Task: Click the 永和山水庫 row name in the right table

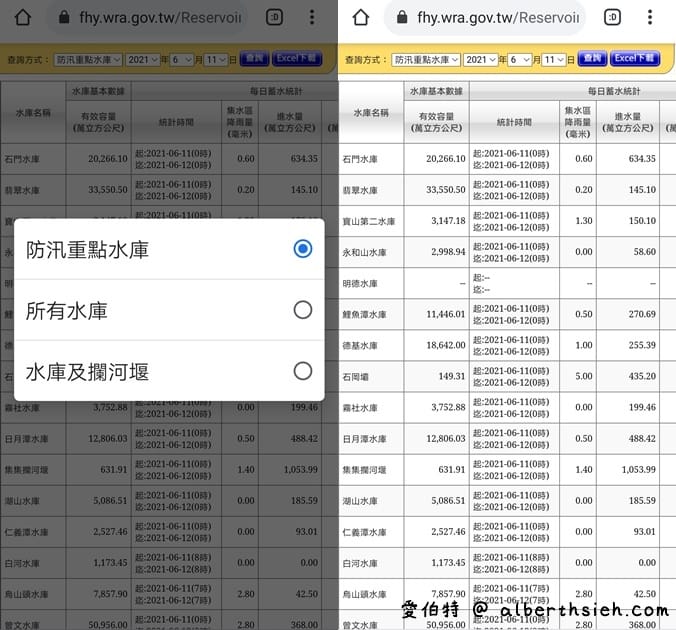Action: [x=364, y=252]
